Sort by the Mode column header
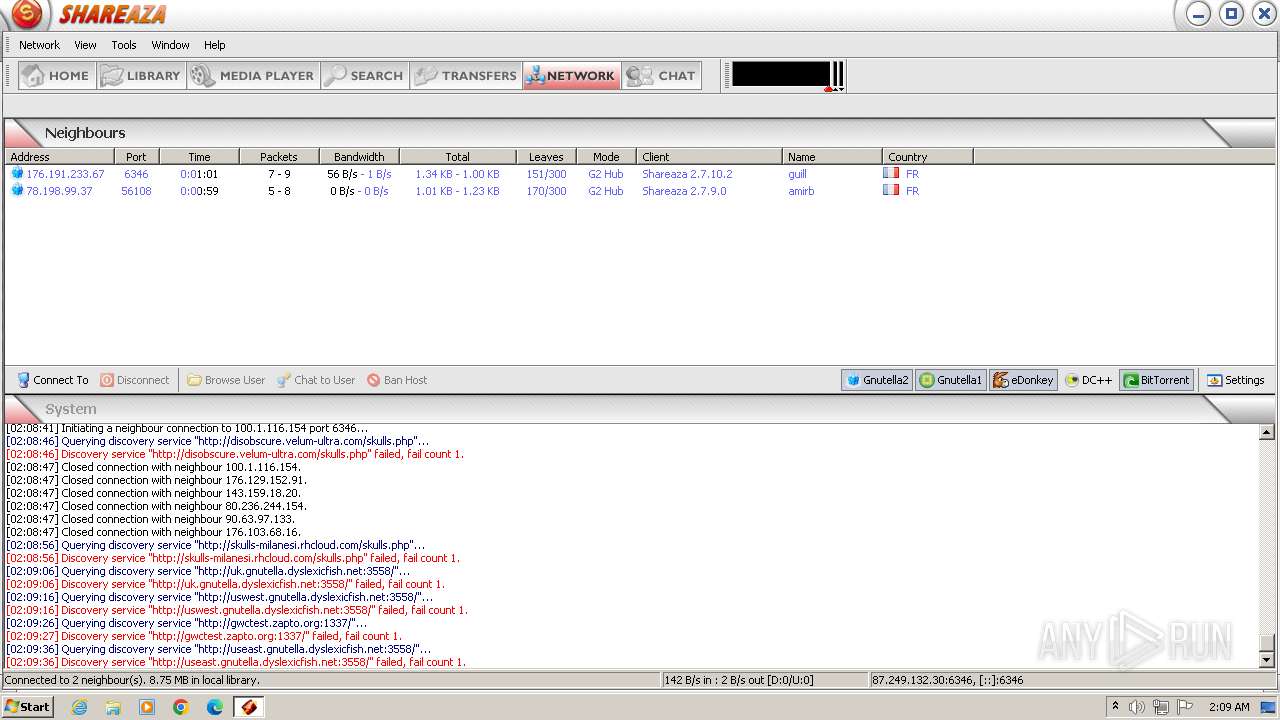 tap(606, 157)
